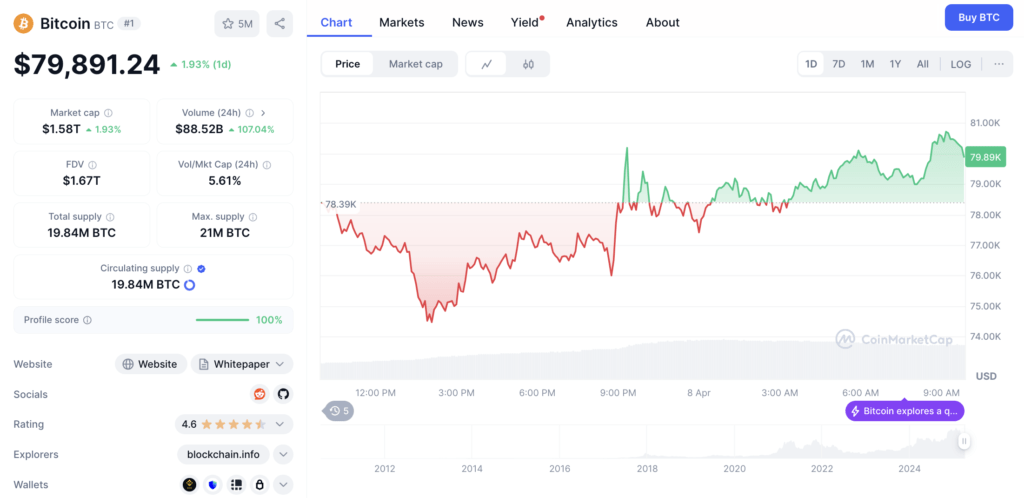This screenshot has height=498, width=1024.
Task: Expand the Wallets dropdown chevron
Action: click(283, 484)
